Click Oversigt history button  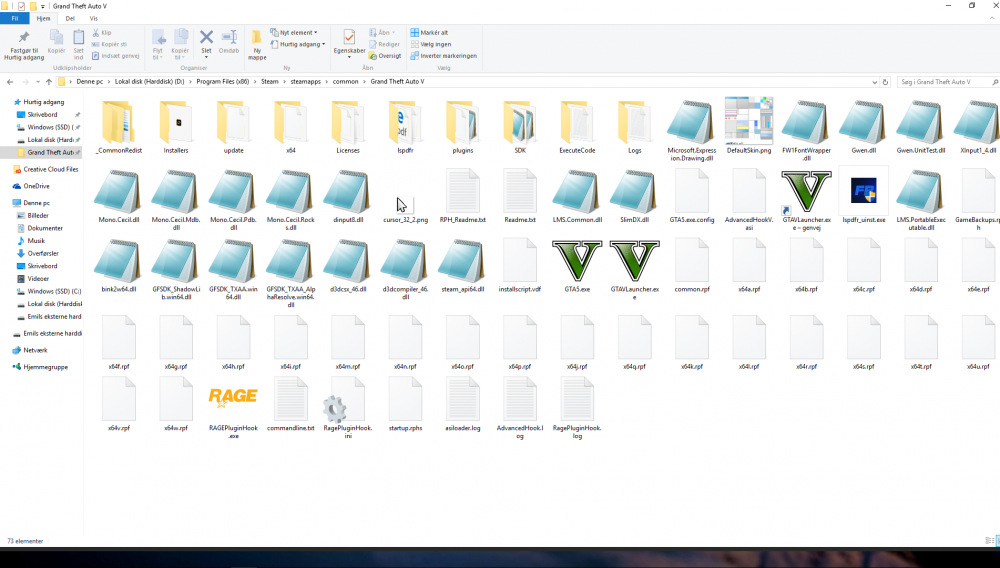click(385, 55)
